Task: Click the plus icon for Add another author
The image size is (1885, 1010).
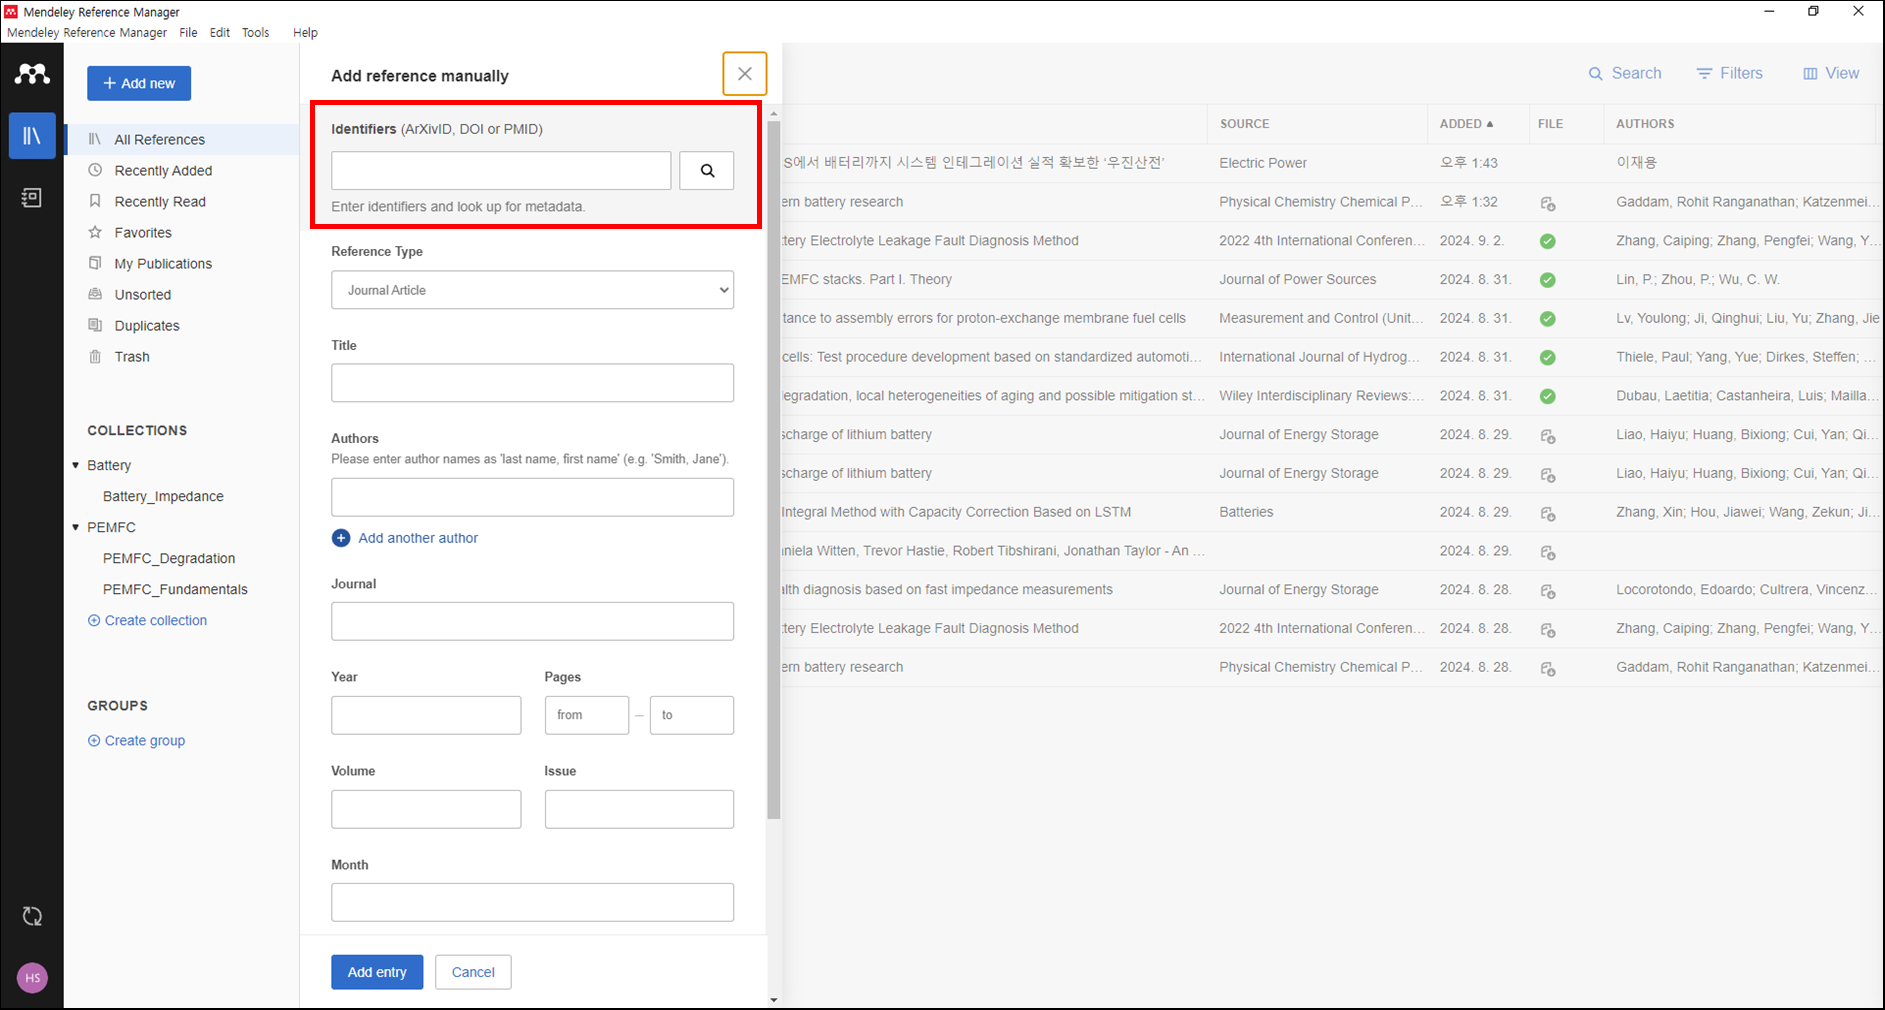Action: coord(341,538)
